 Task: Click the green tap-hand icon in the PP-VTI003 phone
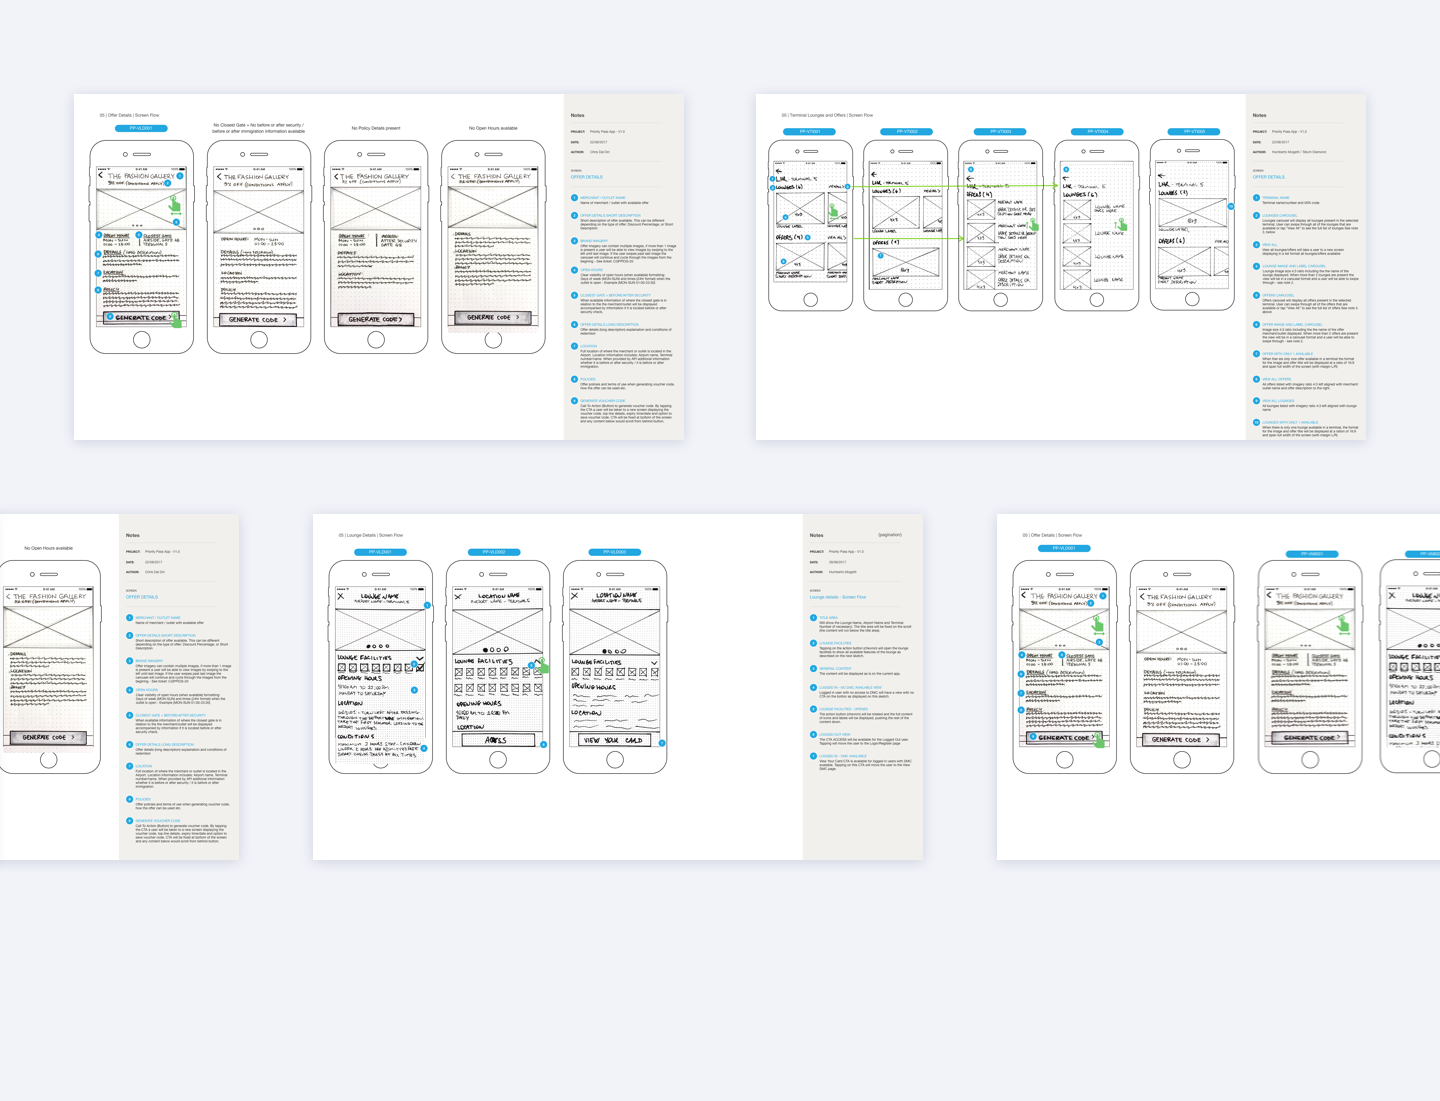point(1033,227)
